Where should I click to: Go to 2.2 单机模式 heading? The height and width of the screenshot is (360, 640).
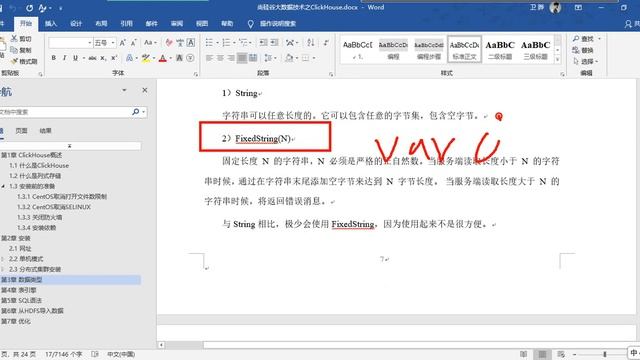point(26,259)
